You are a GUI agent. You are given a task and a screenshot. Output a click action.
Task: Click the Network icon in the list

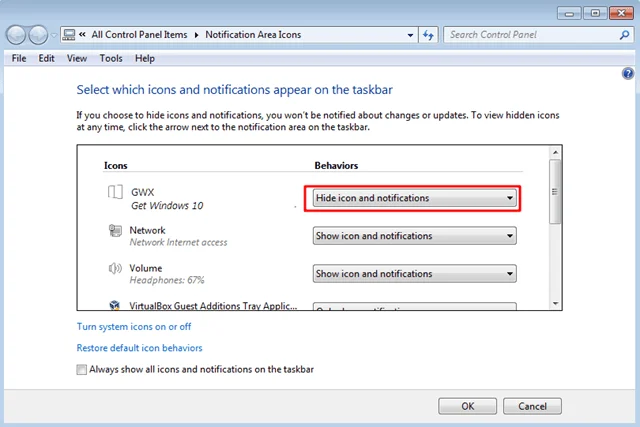click(x=115, y=231)
